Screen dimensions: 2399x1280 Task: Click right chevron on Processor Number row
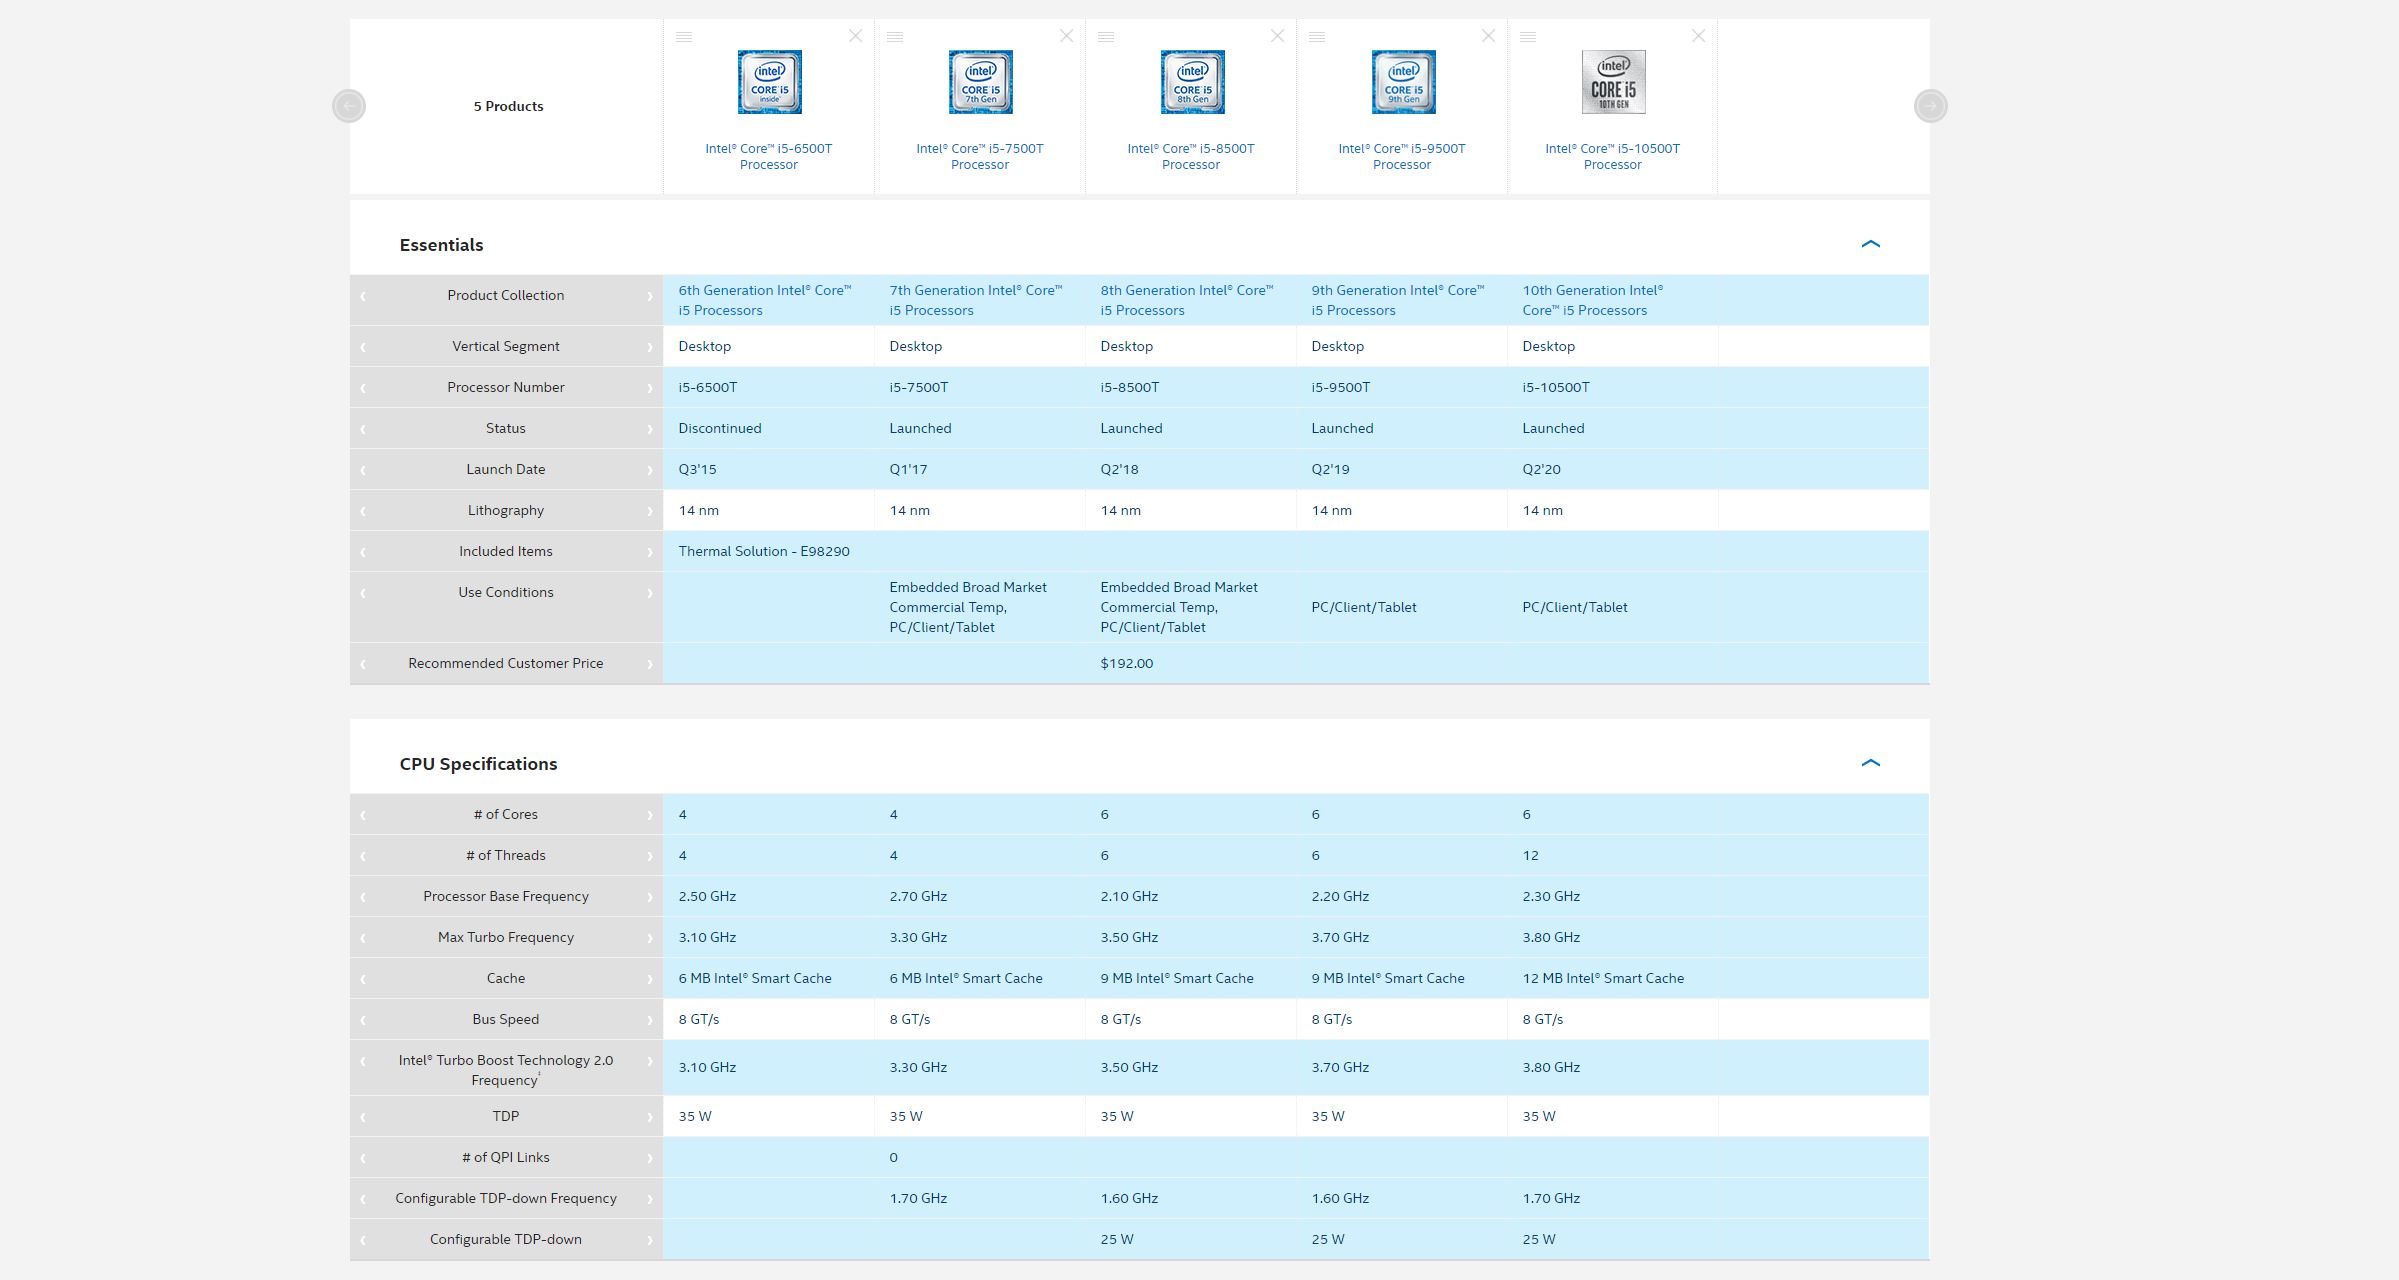[650, 388]
